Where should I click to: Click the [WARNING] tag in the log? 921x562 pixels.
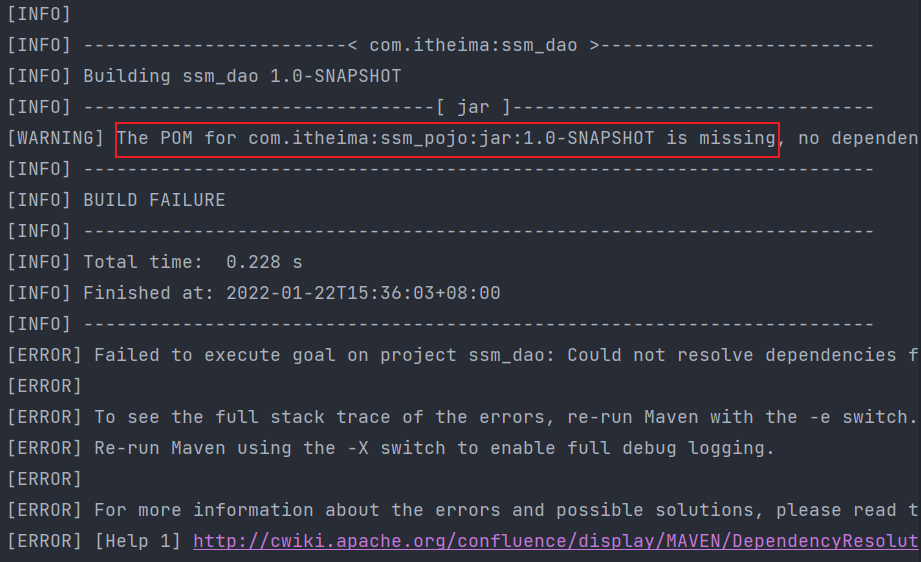56,138
